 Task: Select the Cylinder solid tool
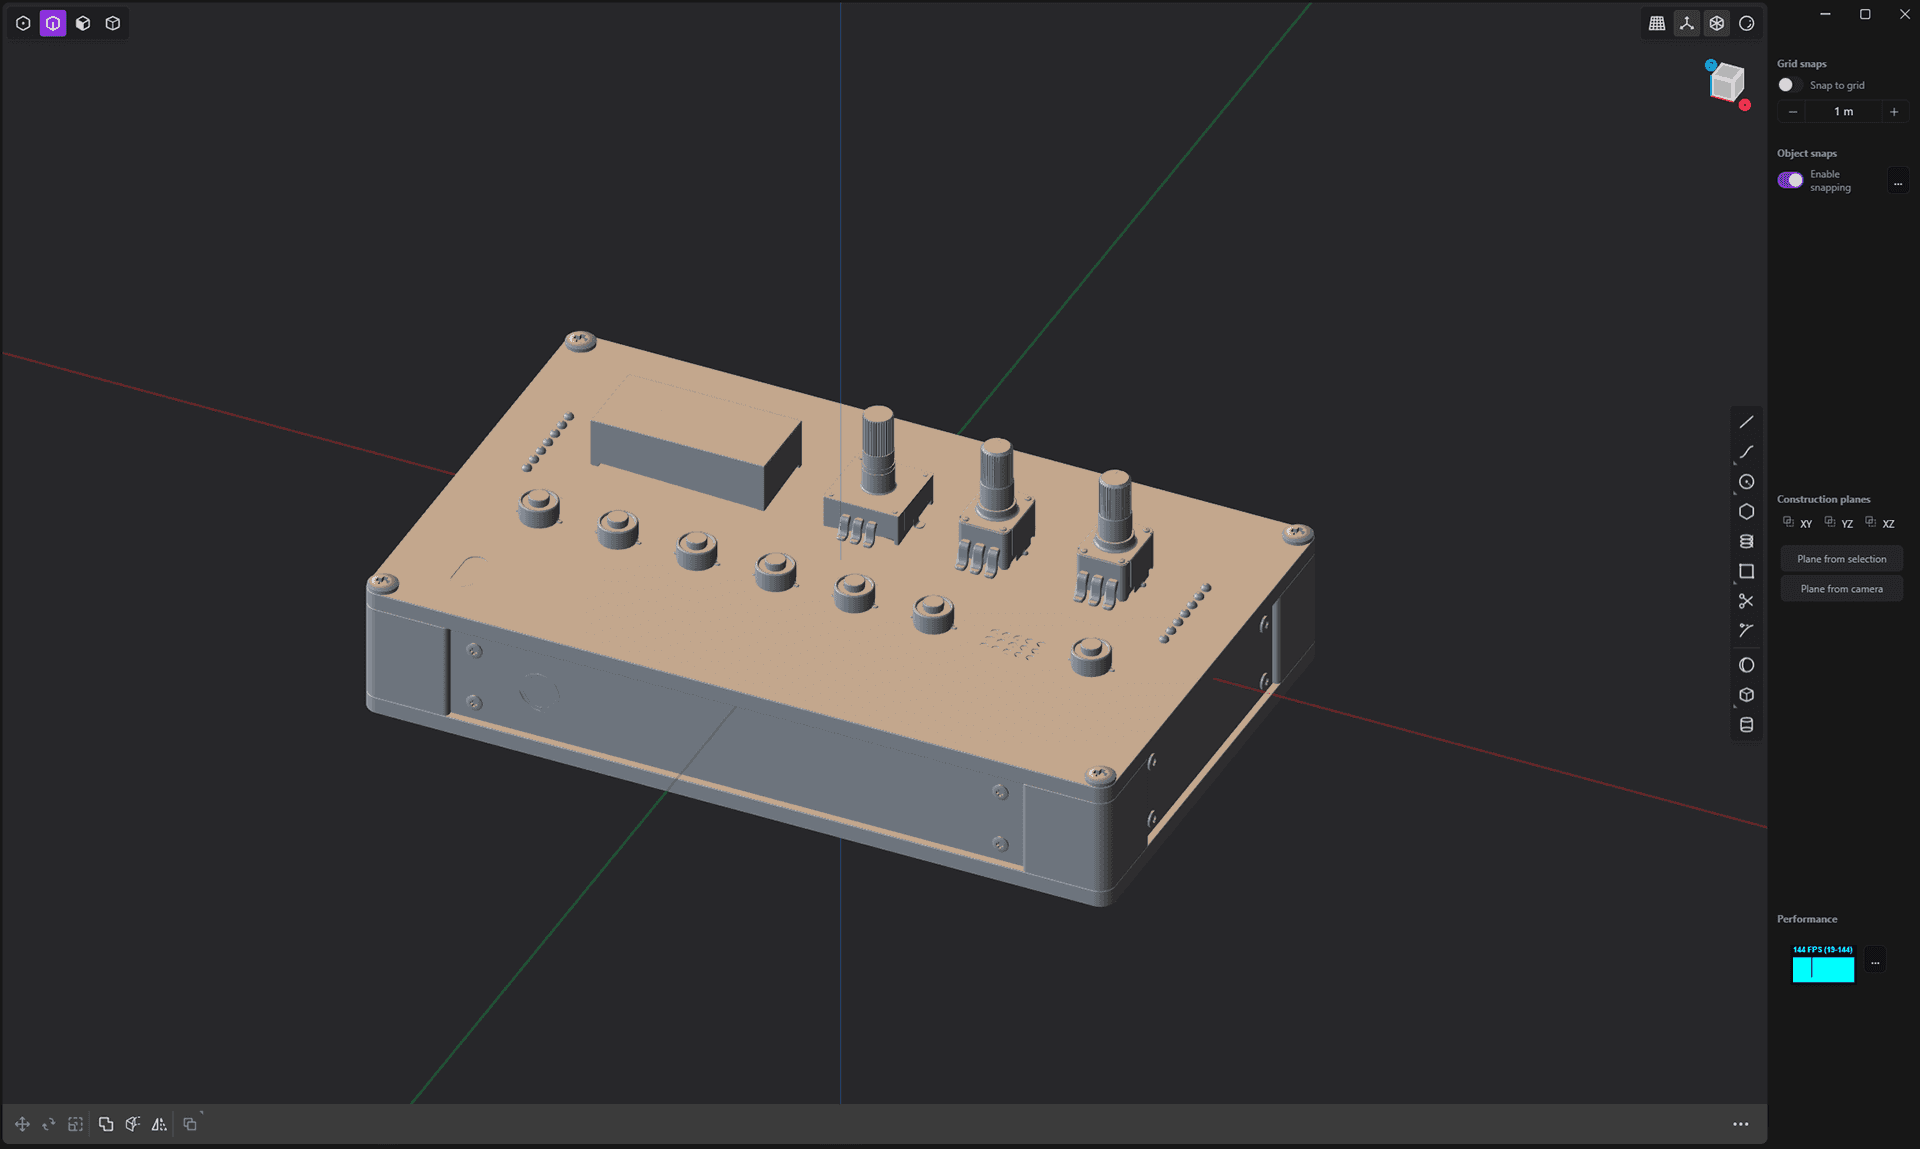point(1746,725)
